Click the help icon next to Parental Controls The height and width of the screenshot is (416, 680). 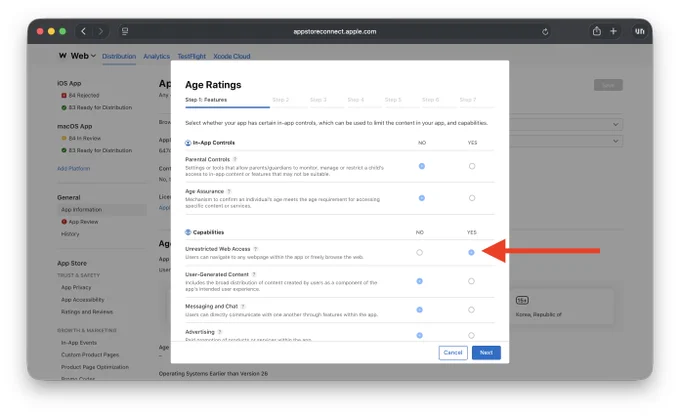point(235,159)
